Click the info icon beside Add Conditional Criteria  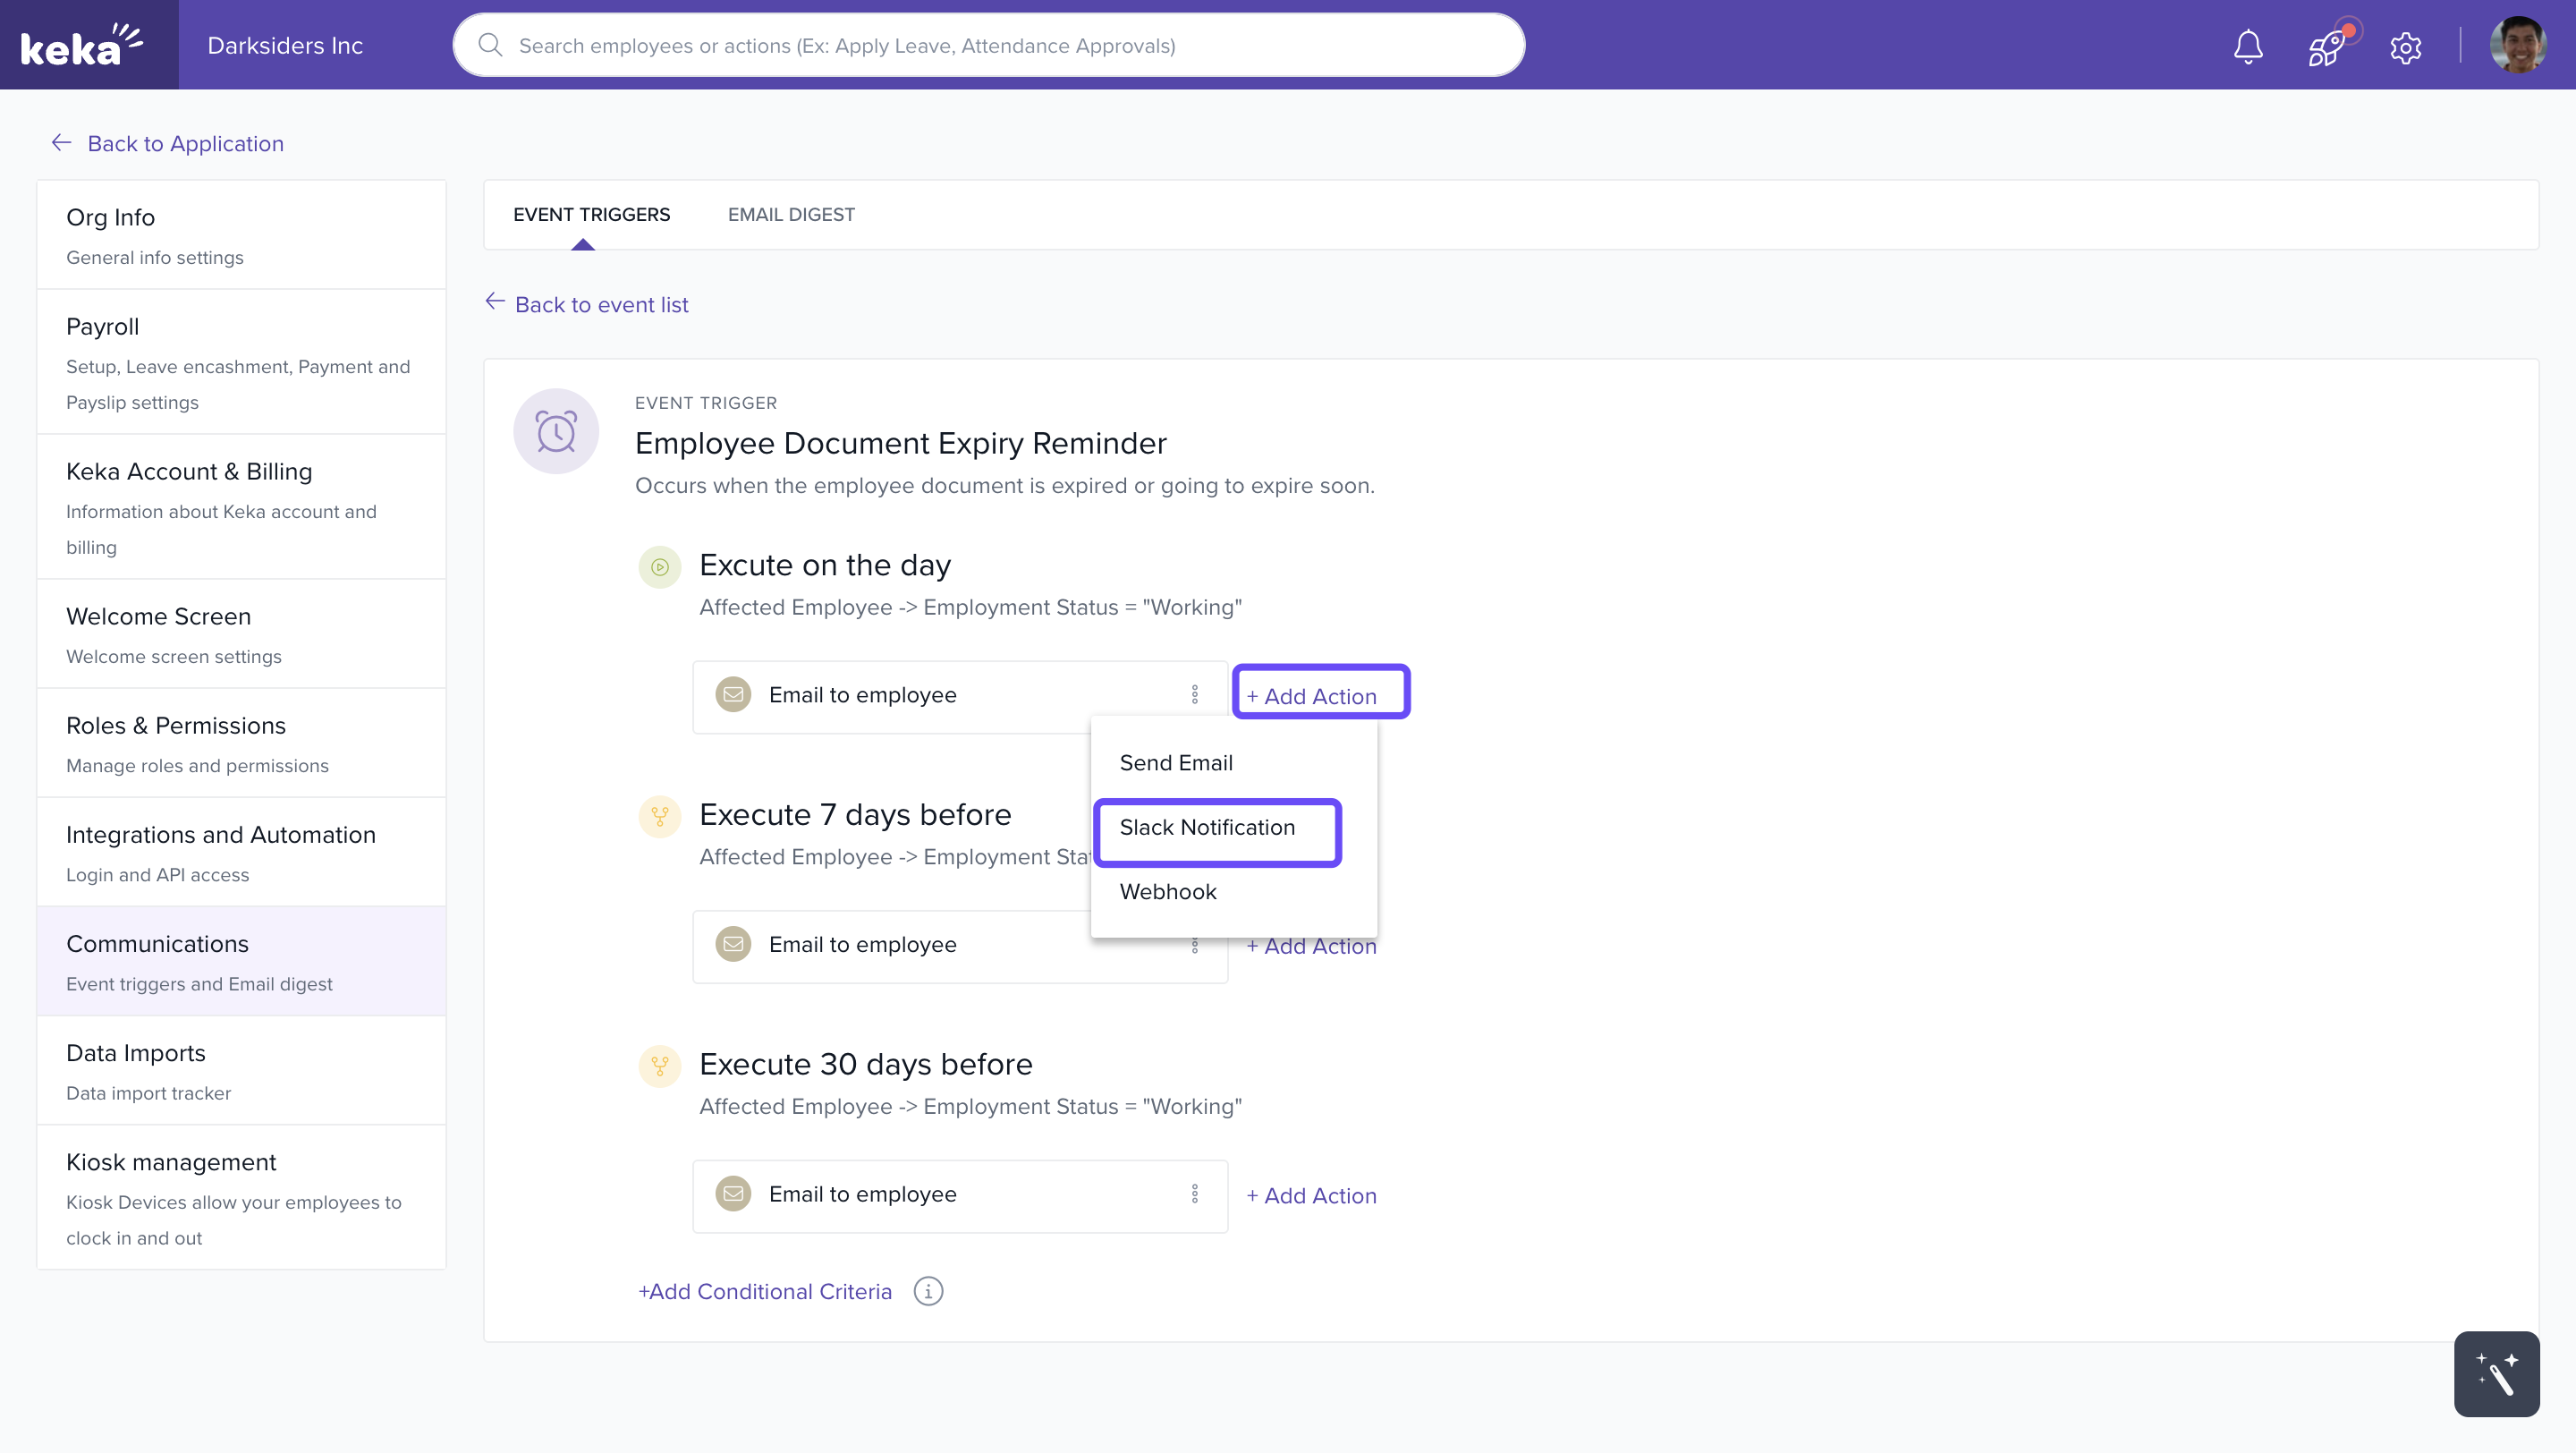tap(928, 1291)
